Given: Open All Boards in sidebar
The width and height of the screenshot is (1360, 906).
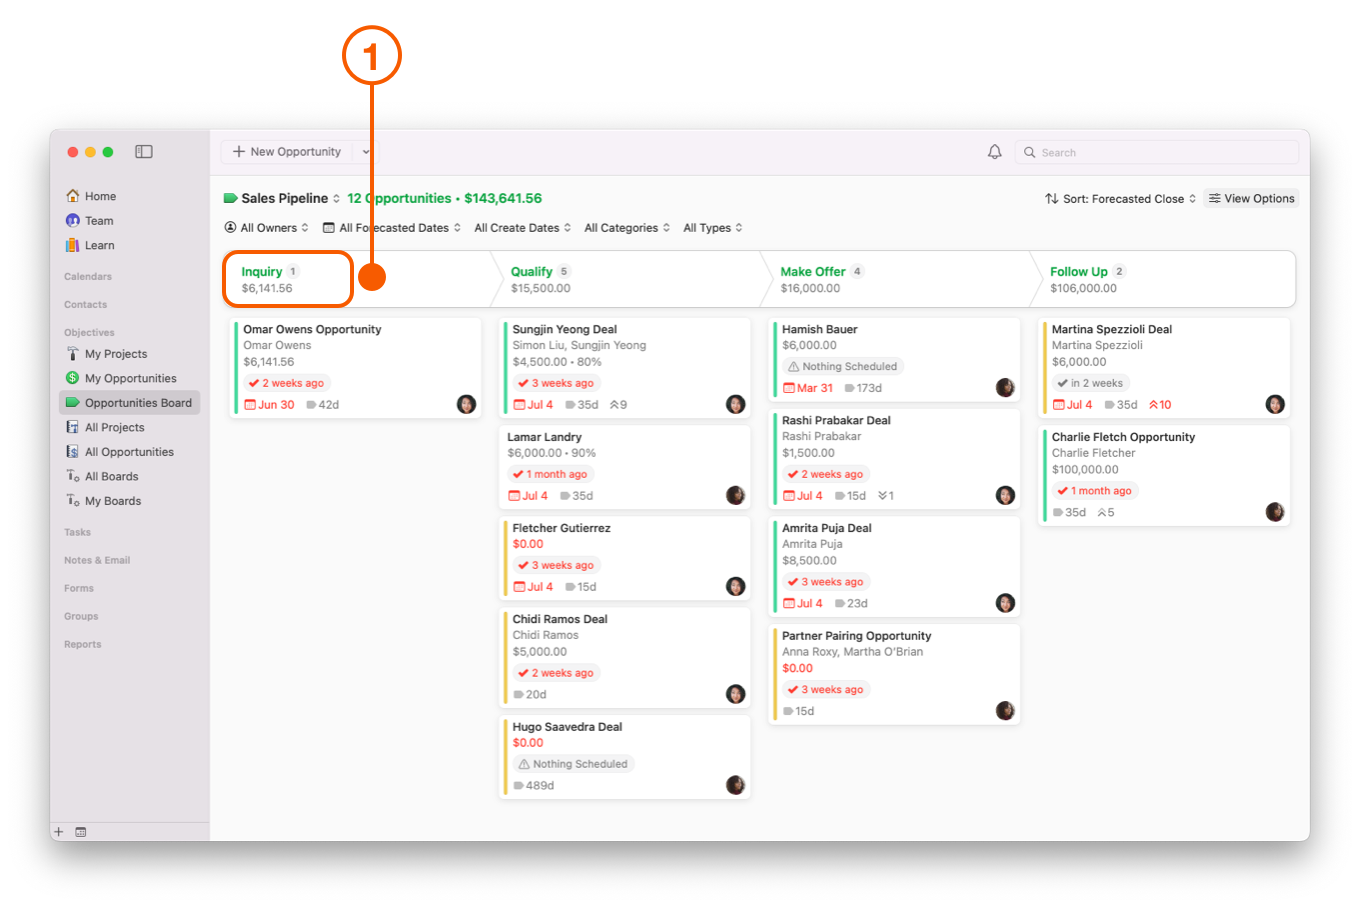Looking at the screenshot, I should (111, 477).
